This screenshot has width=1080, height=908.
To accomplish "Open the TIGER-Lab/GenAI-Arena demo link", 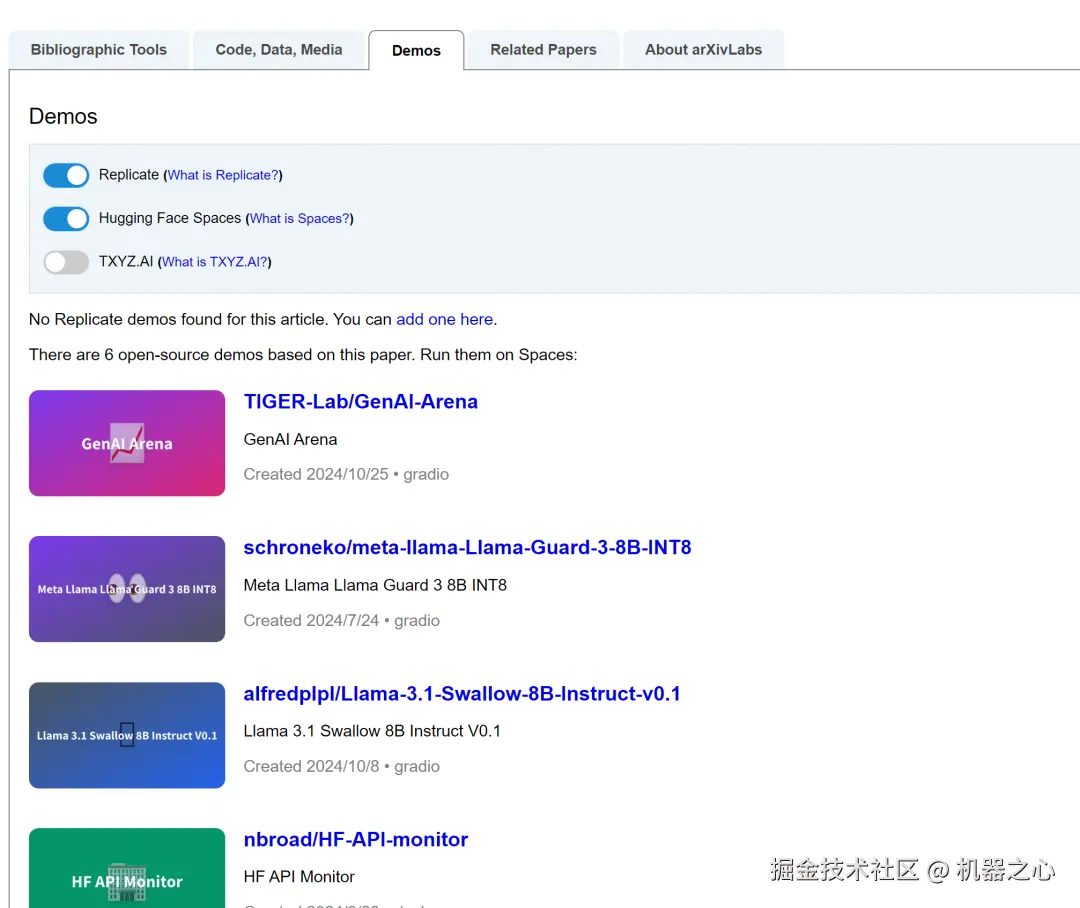I will pos(360,402).
